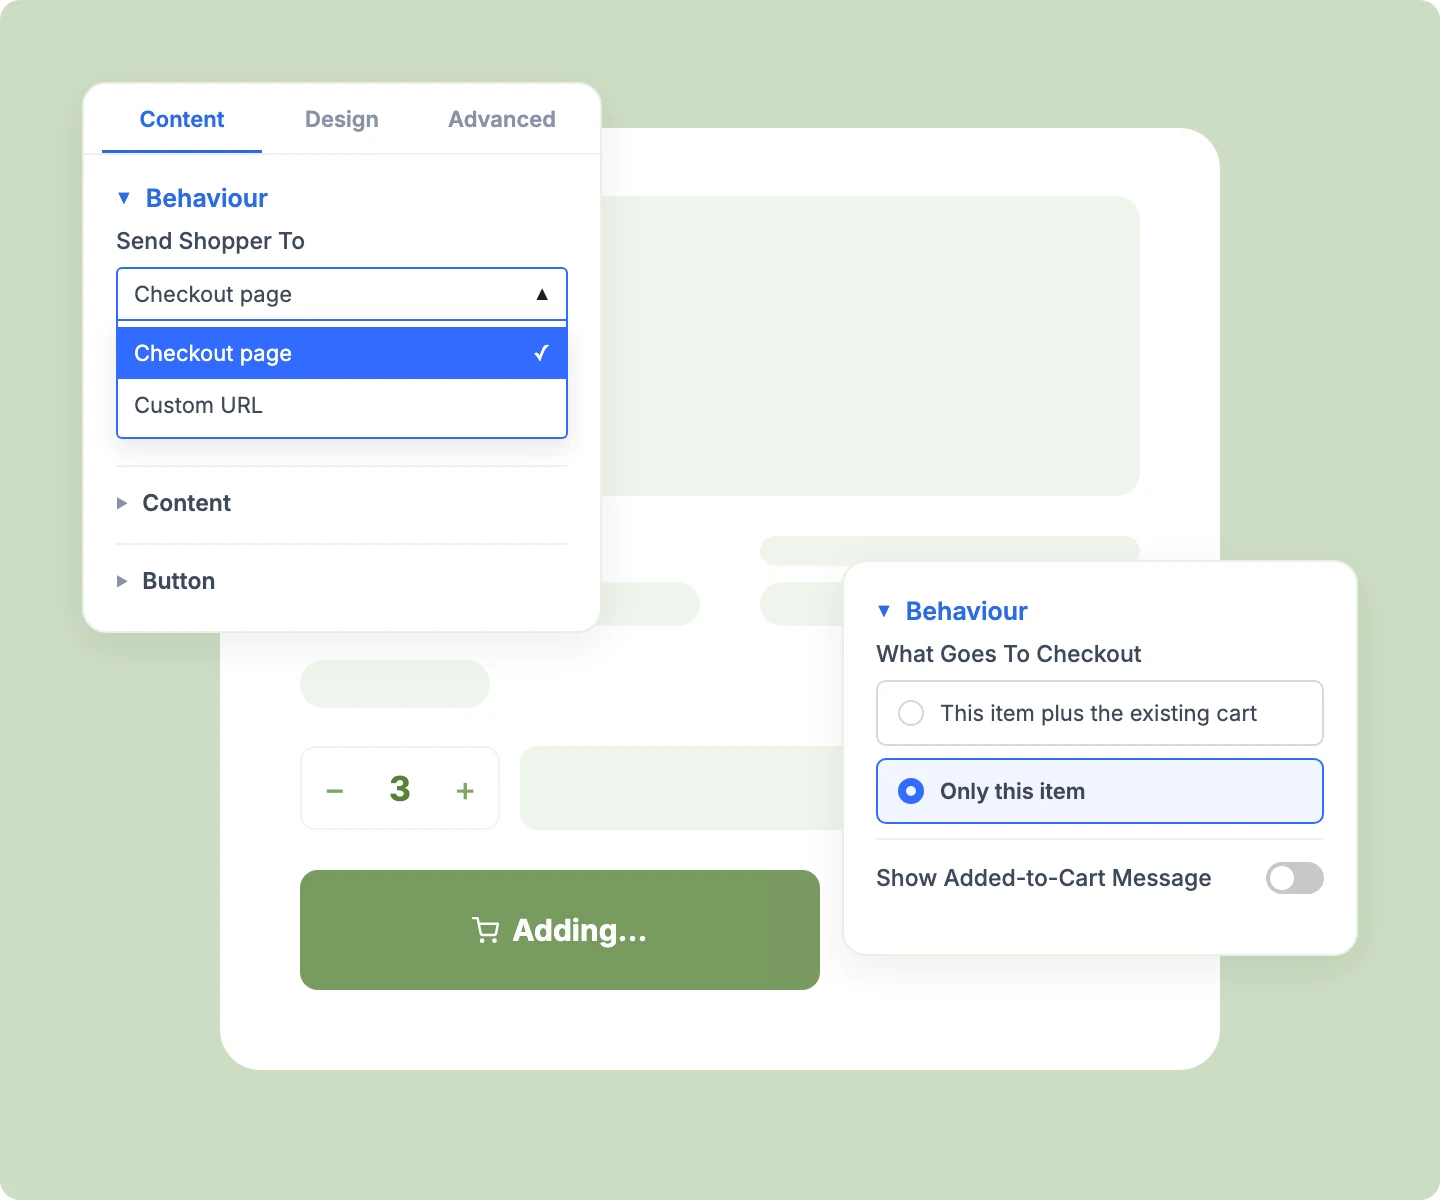1440x1200 pixels.
Task: Collapse the Behaviour section above What Goes To Checkout
Action: coord(953,611)
